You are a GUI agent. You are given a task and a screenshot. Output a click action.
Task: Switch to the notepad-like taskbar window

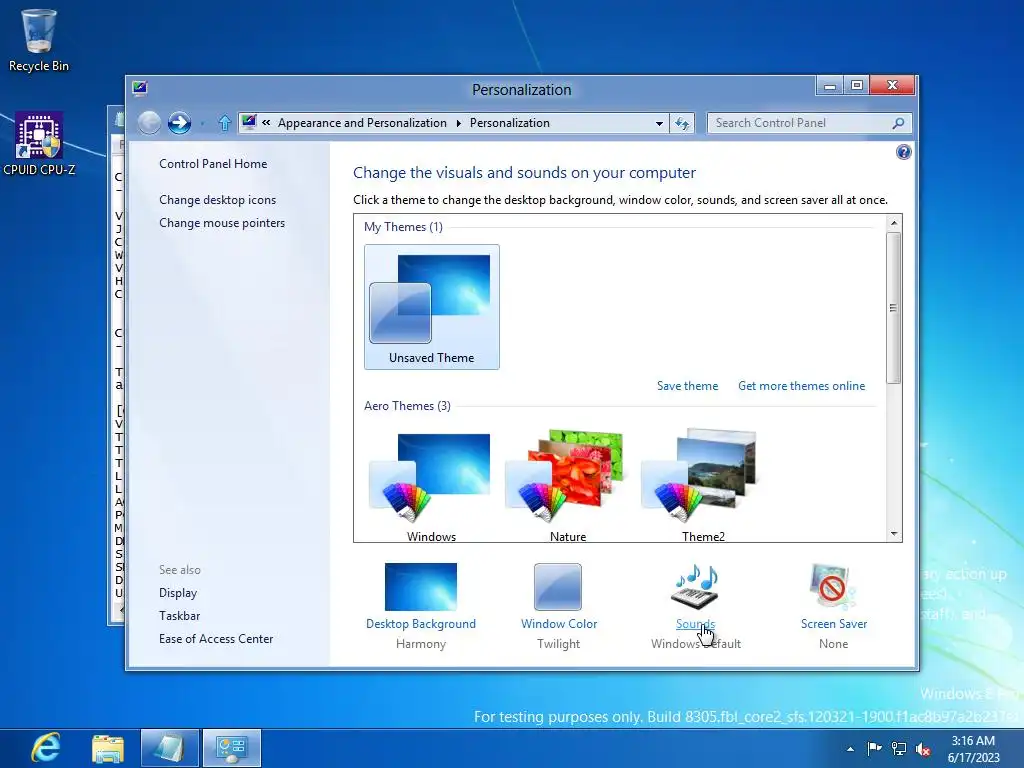click(169, 748)
